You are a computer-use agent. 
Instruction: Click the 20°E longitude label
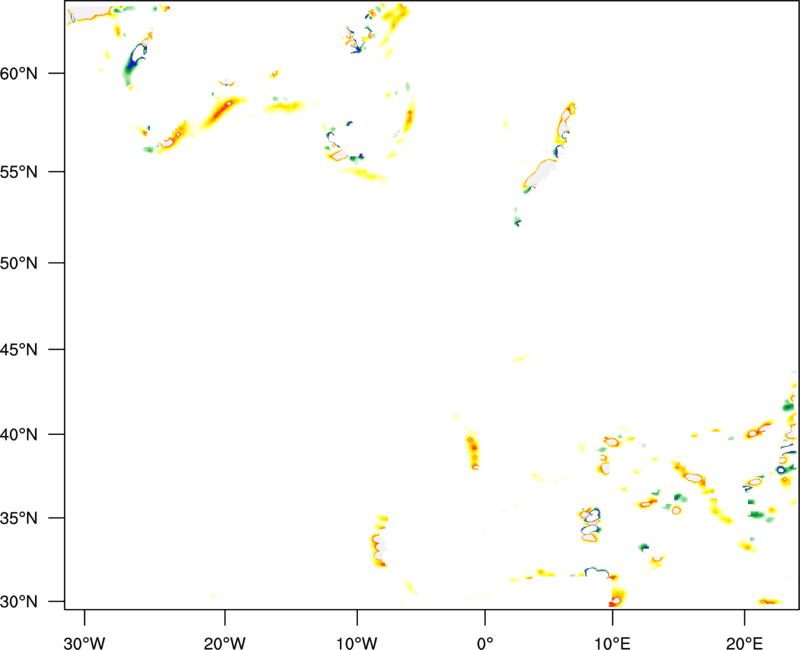point(744,643)
